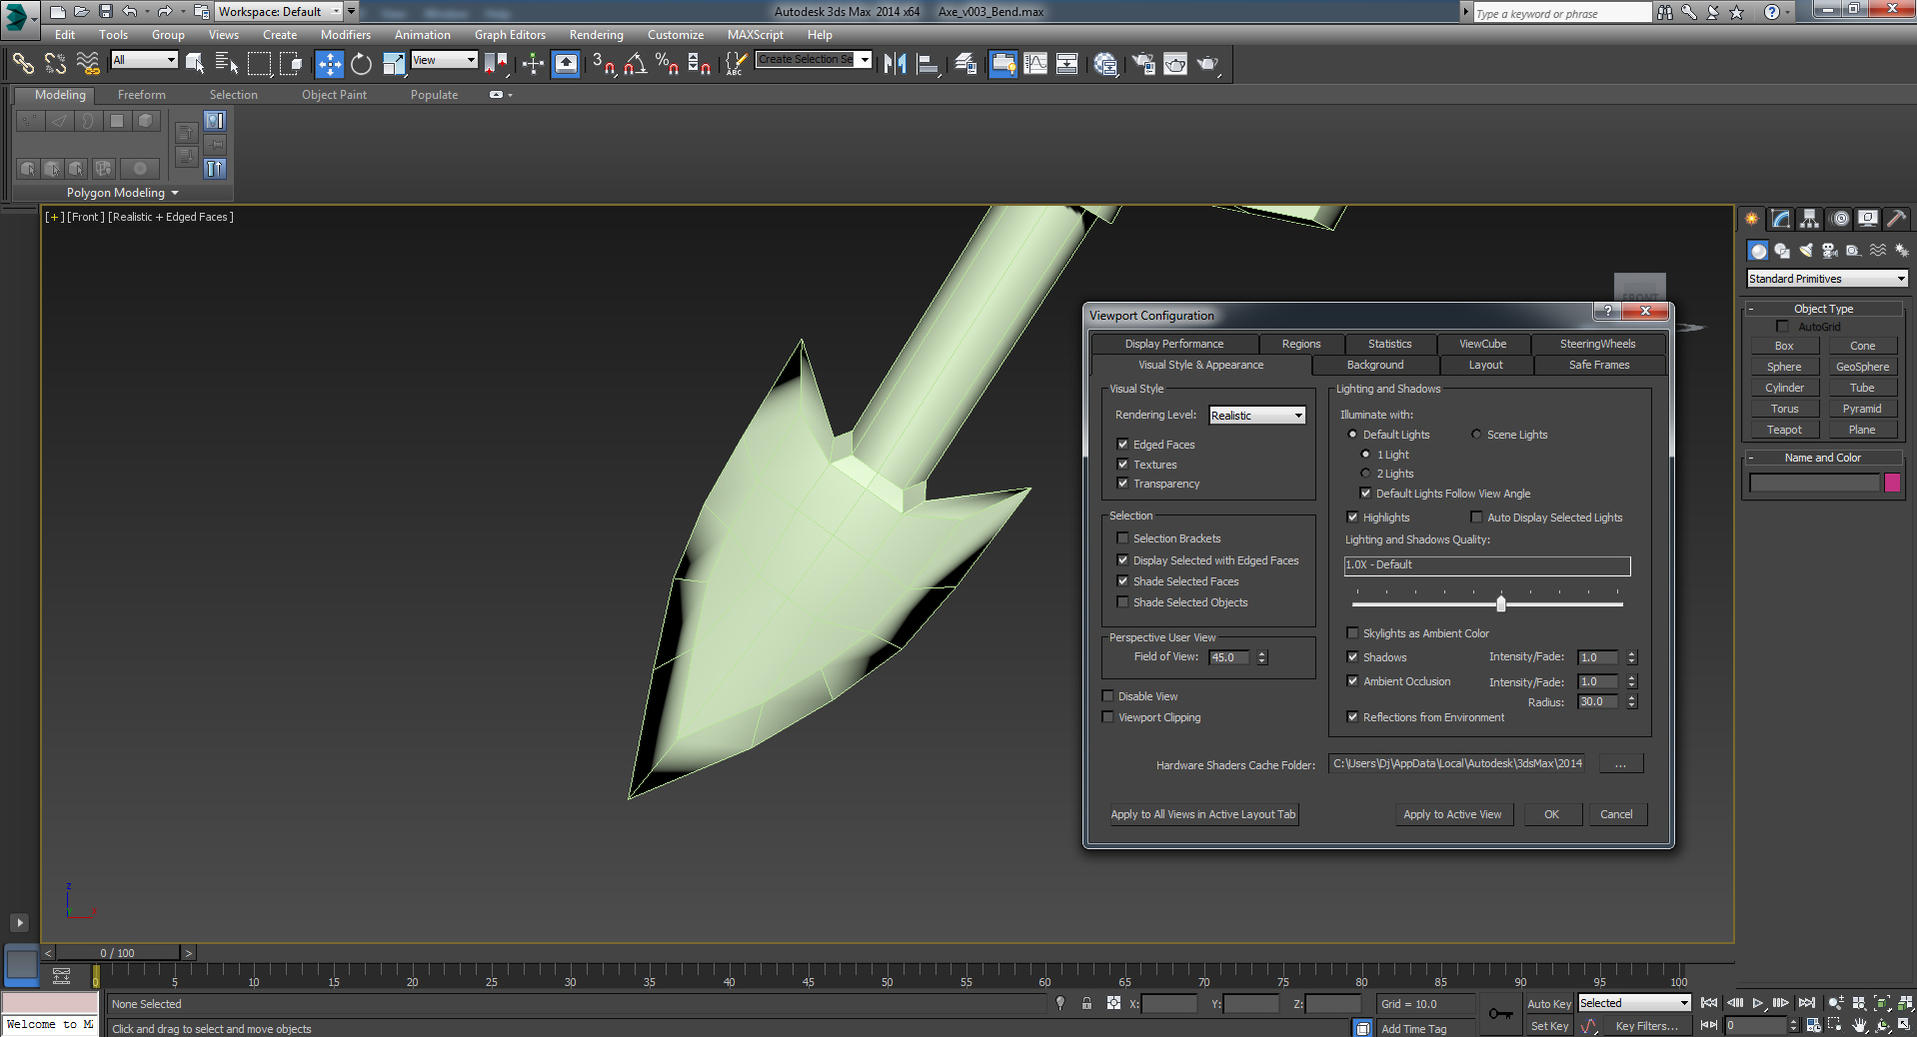
Task: Click the Set Keys key icon
Action: pos(1500,1014)
